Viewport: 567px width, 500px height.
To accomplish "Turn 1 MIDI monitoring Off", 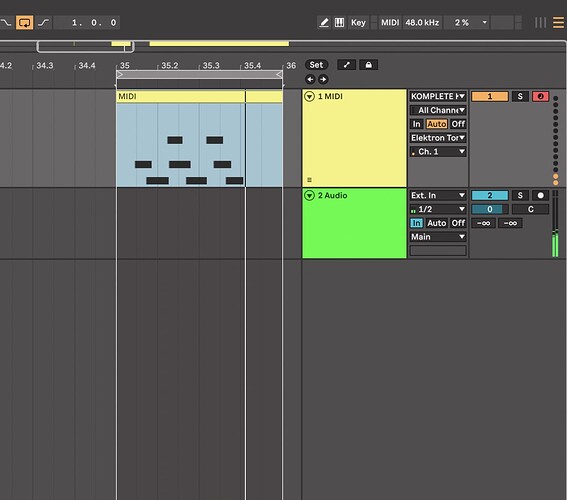I will (458, 124).
